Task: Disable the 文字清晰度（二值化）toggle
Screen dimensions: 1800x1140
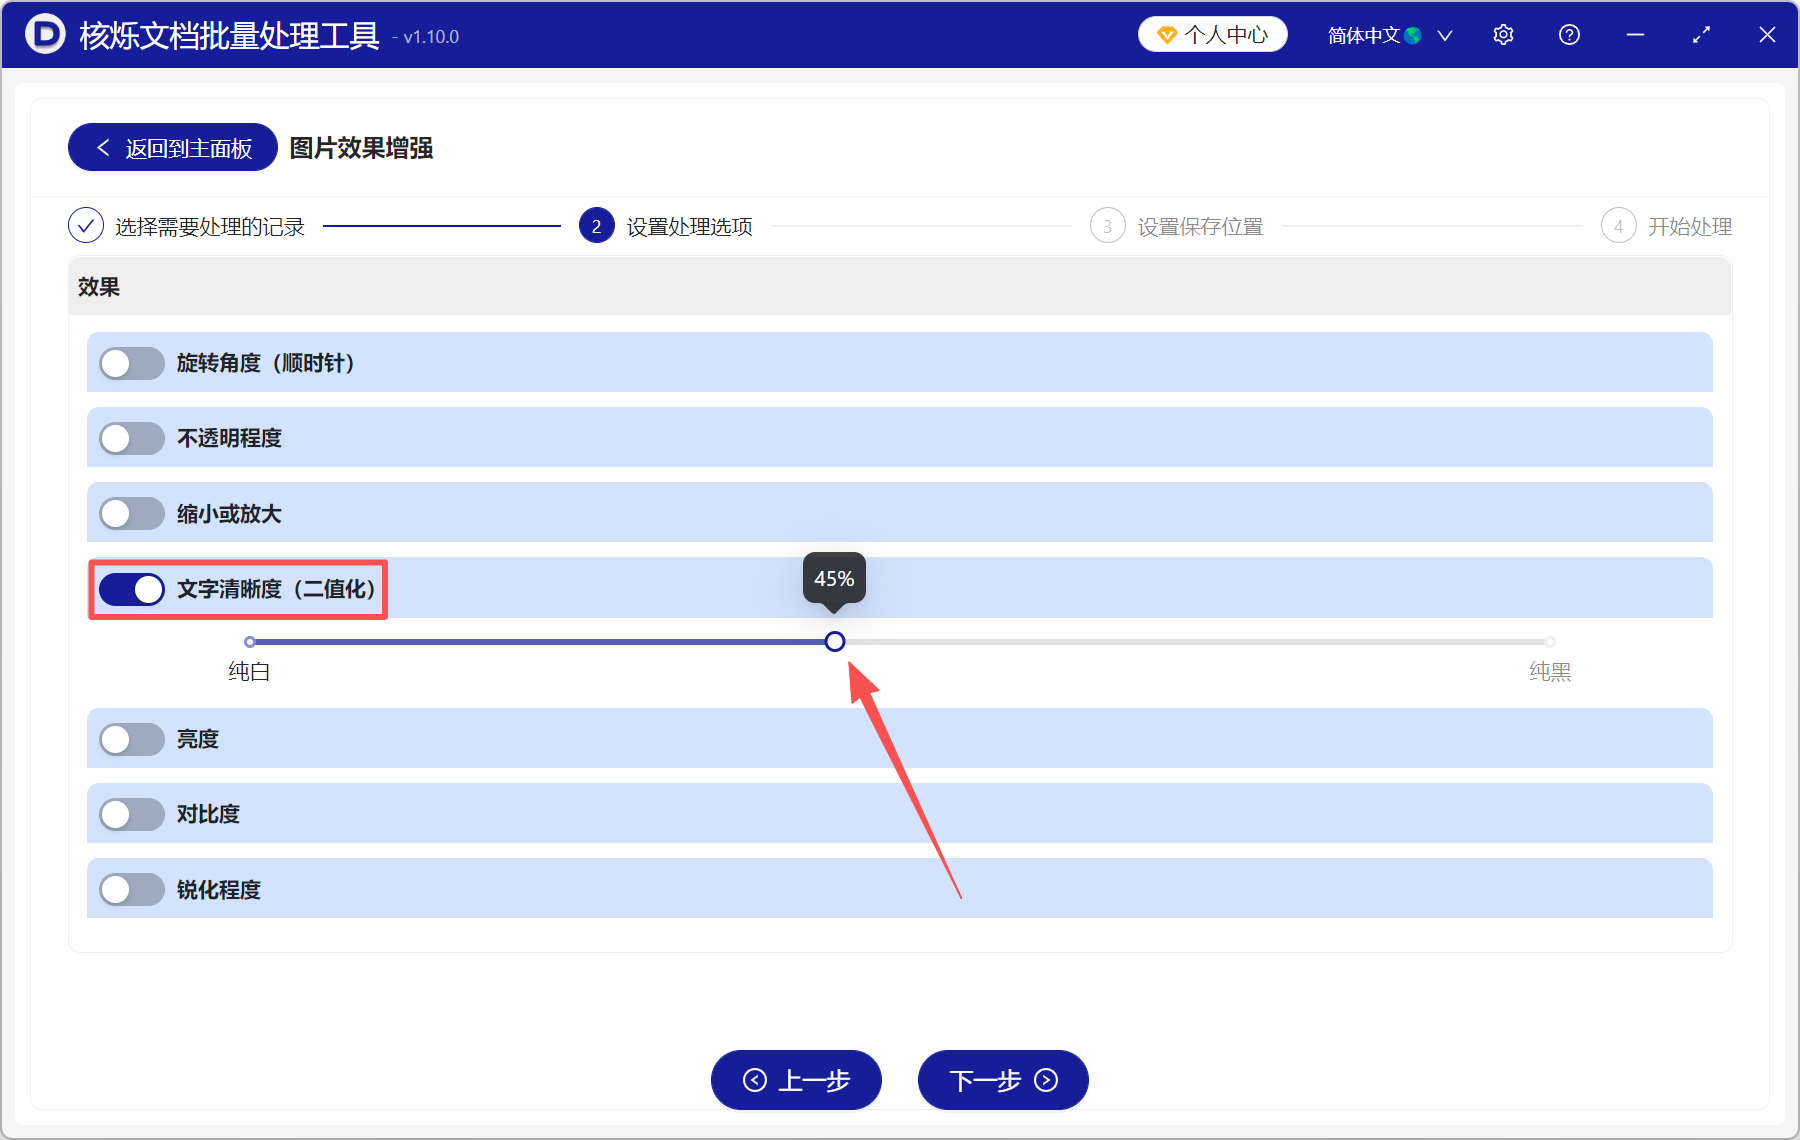Action: click(x=131, y=589)
